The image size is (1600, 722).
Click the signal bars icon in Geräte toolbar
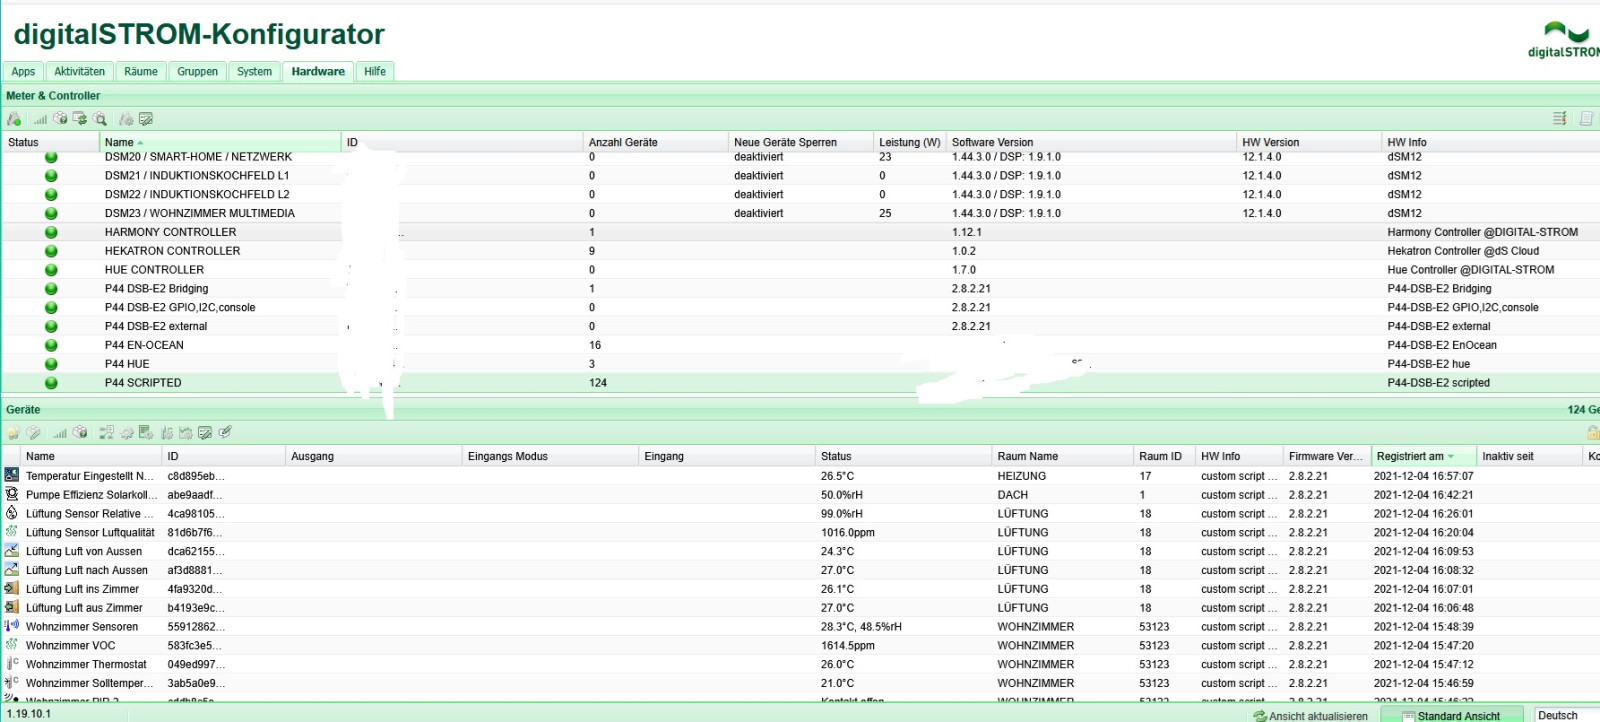[x=60, y=433]
